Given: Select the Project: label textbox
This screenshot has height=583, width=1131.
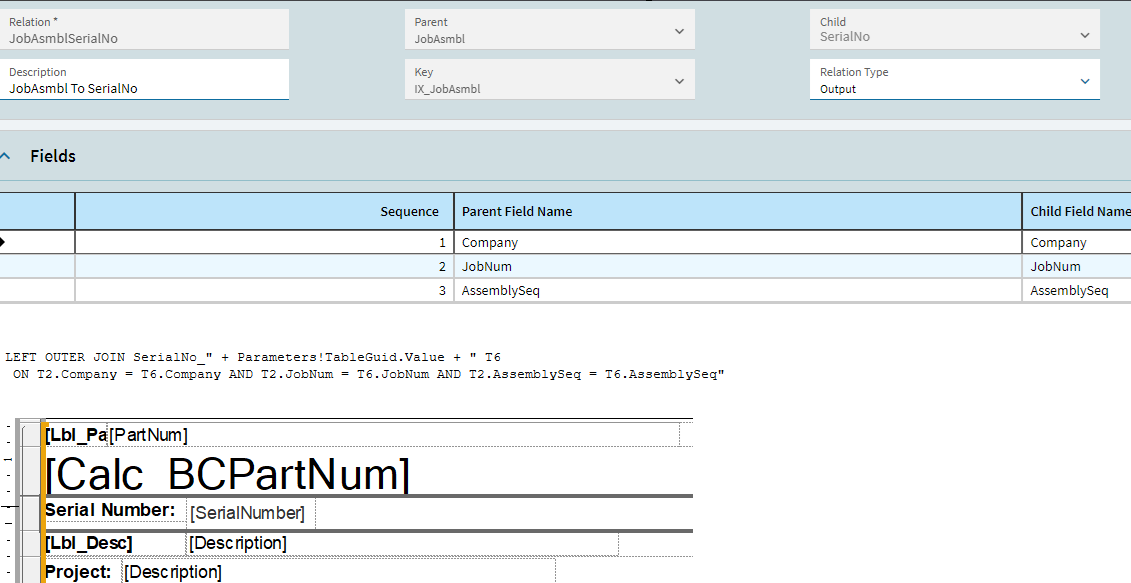Looking at the screenshot, I should [82, 572].
